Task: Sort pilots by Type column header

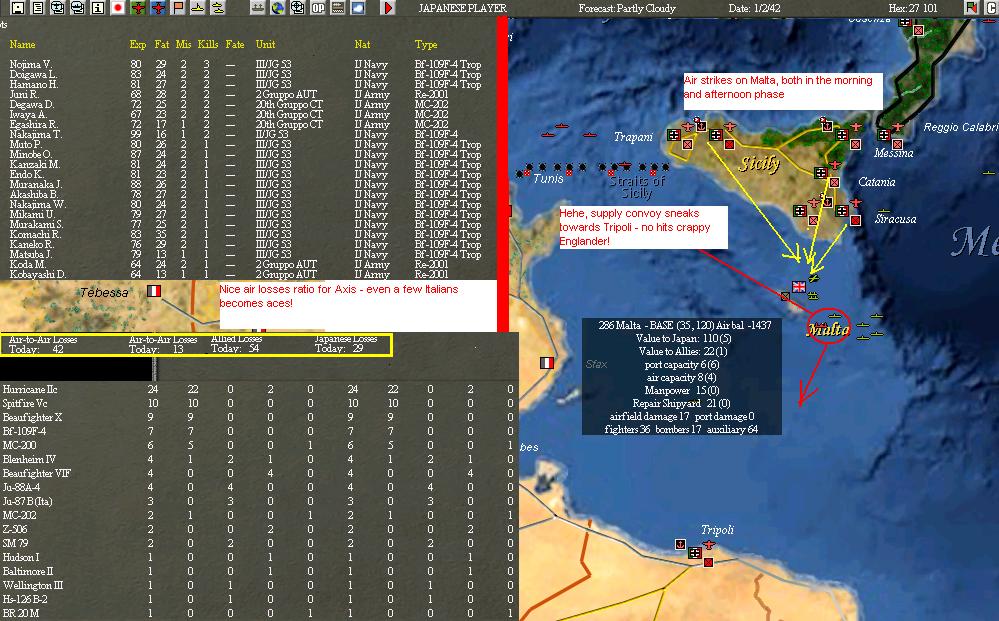Action: [x=426, y=44]
